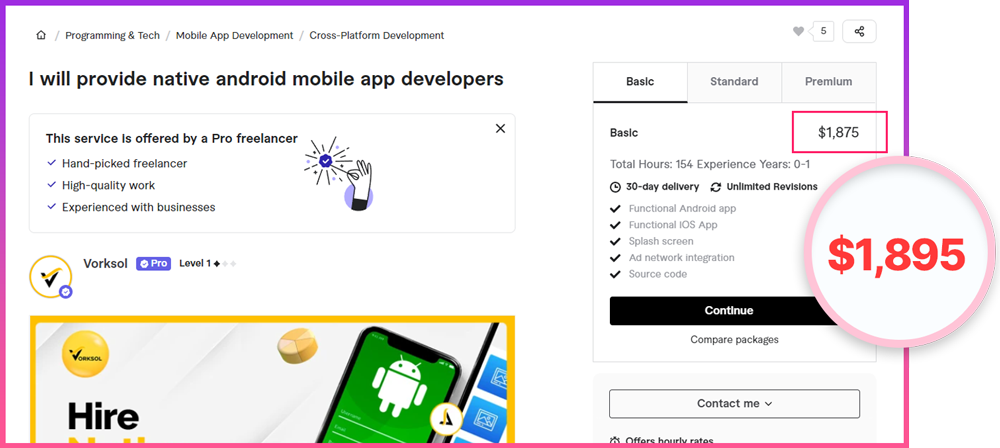Switch to the Standard package tab
1000x448 pixels.
(x=734, y=82)
